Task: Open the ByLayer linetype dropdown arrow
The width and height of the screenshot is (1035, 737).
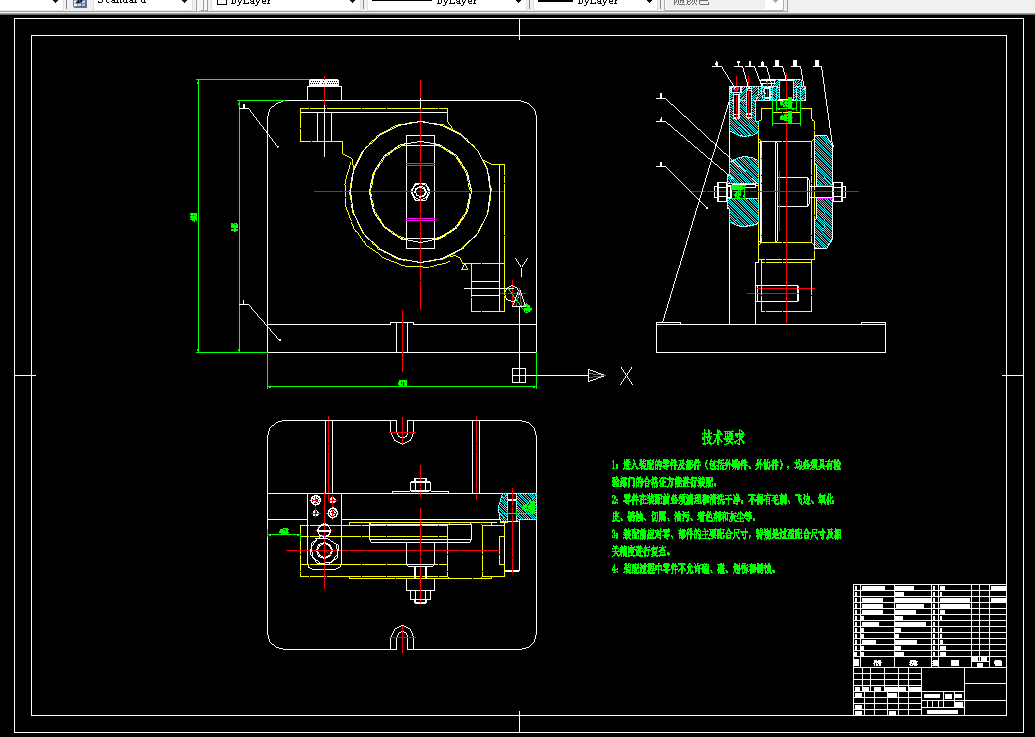Action: point(518,3)
